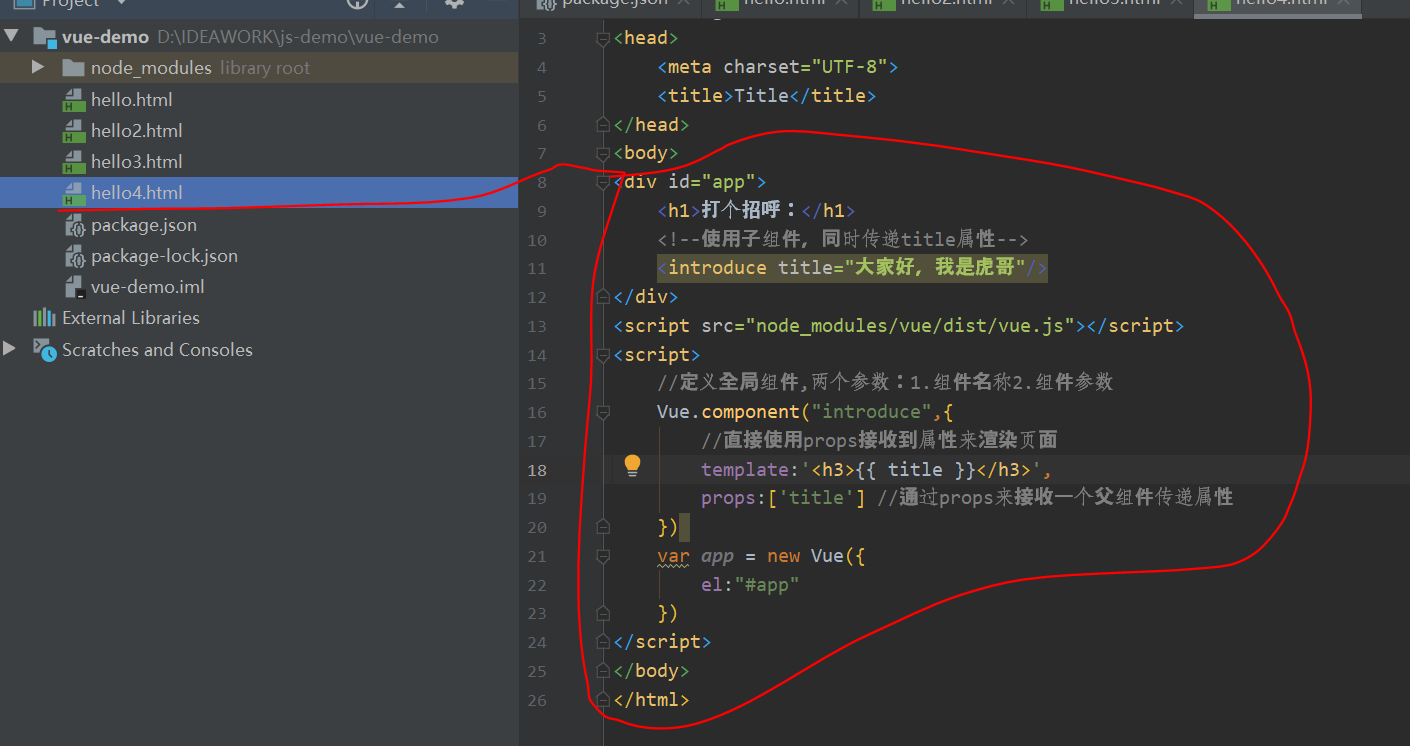Click the lightbulb quick-fix icon on line 18
1410x746 pixels.
tap(633, 465)
